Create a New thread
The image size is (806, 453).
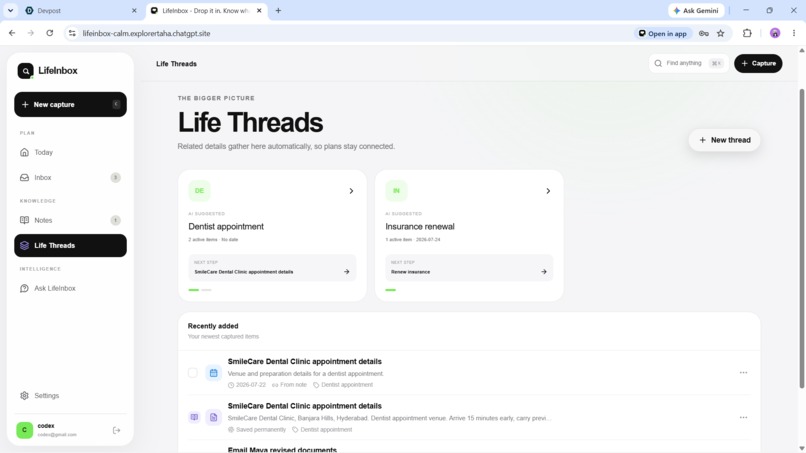pos(724,140)
